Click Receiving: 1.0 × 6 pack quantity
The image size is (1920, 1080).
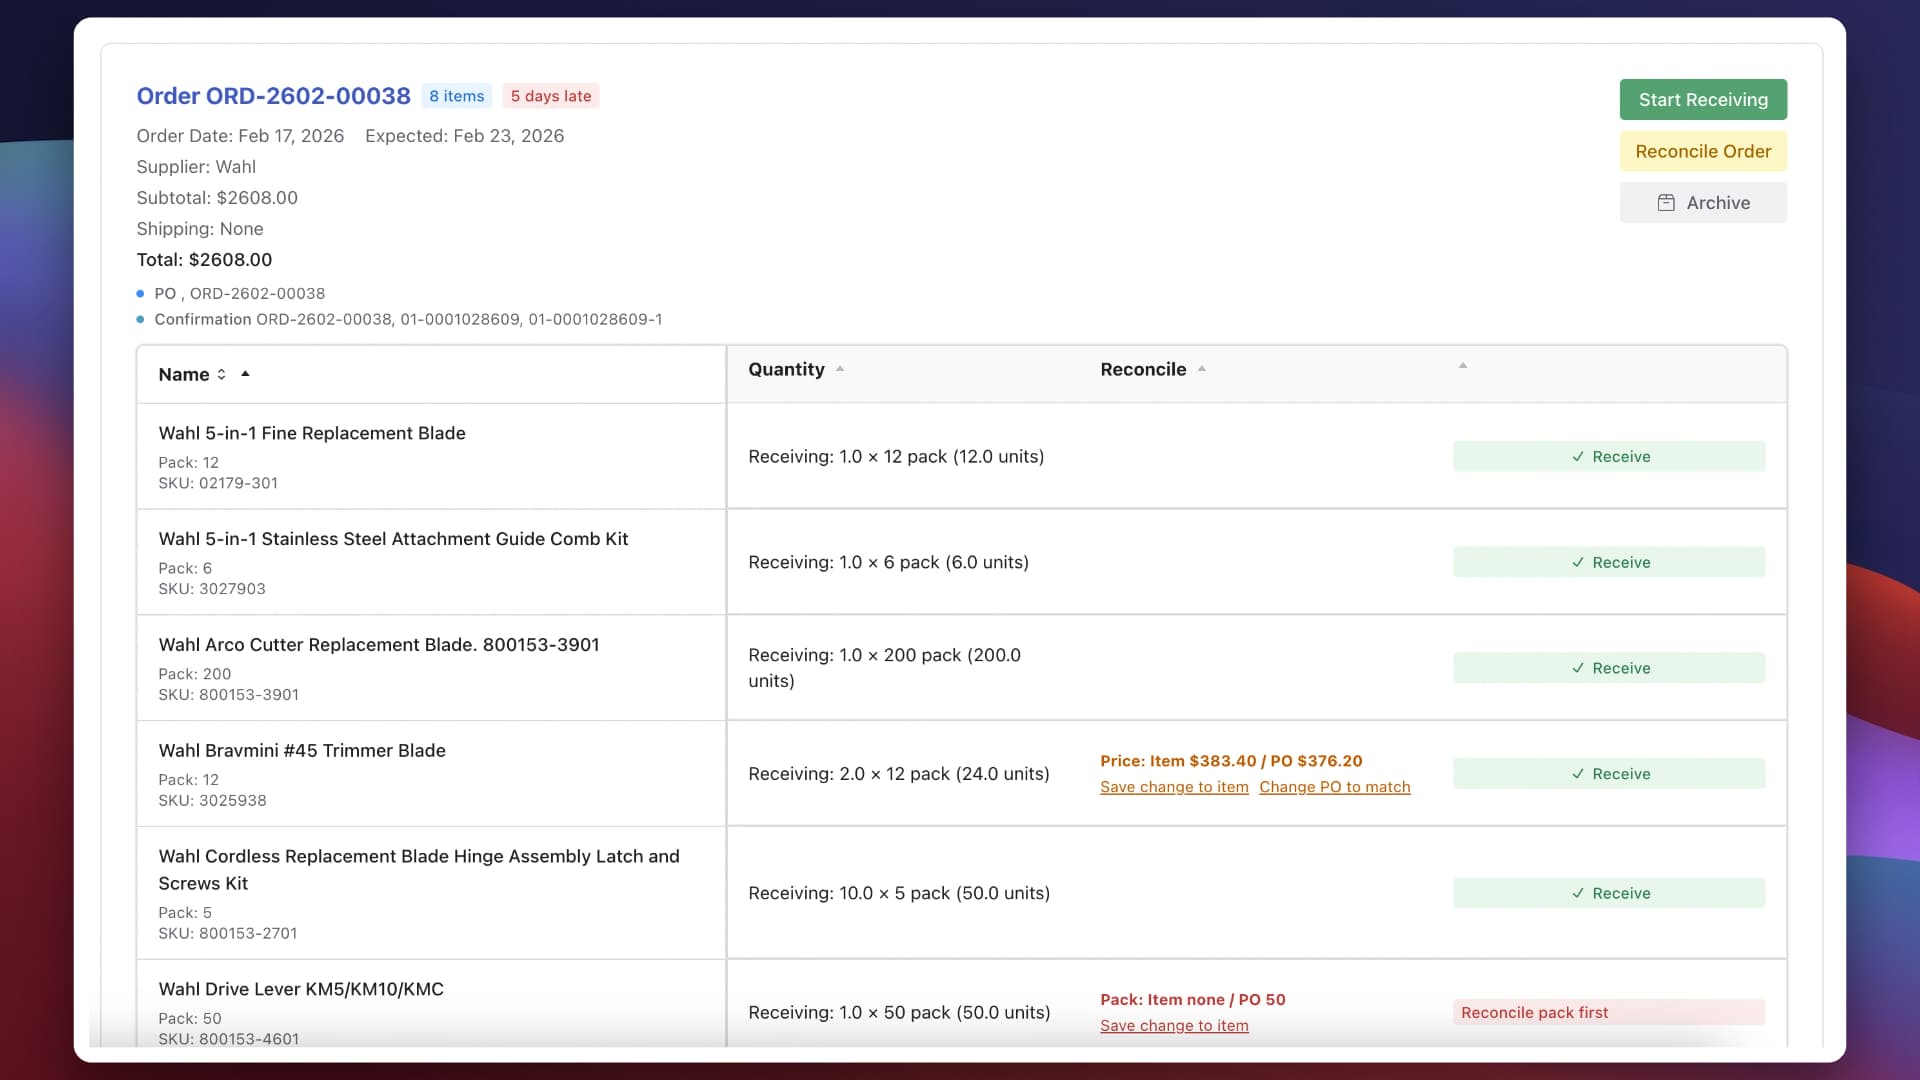pyautogui.click(x=888, y=563)
